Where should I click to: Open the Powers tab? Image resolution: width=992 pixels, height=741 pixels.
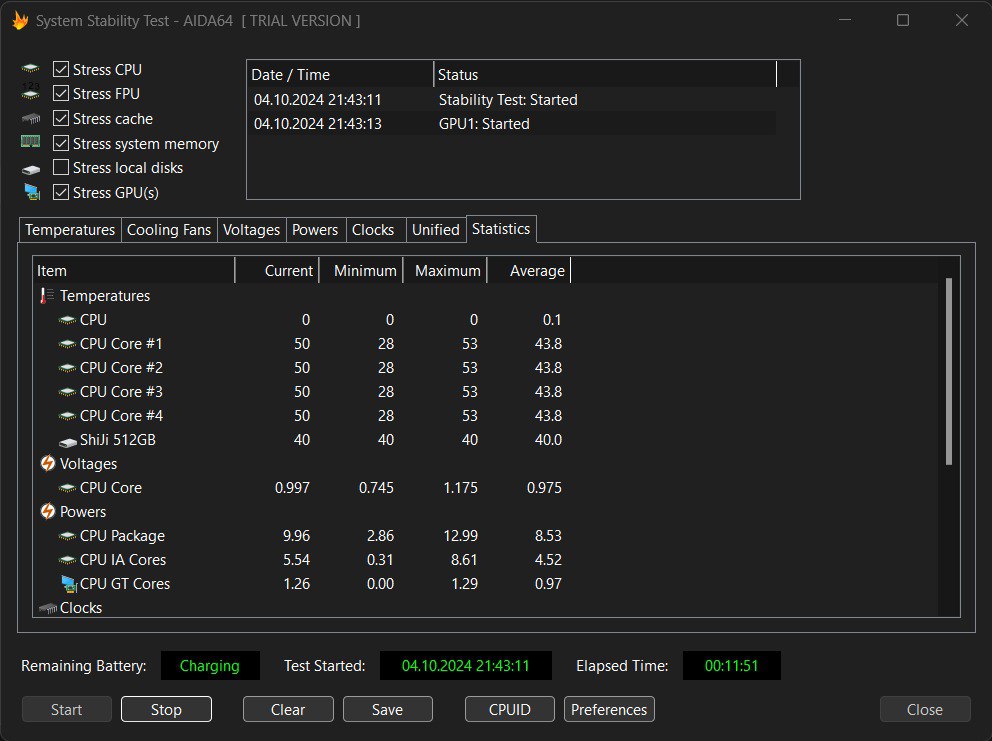tap(315, 230)
